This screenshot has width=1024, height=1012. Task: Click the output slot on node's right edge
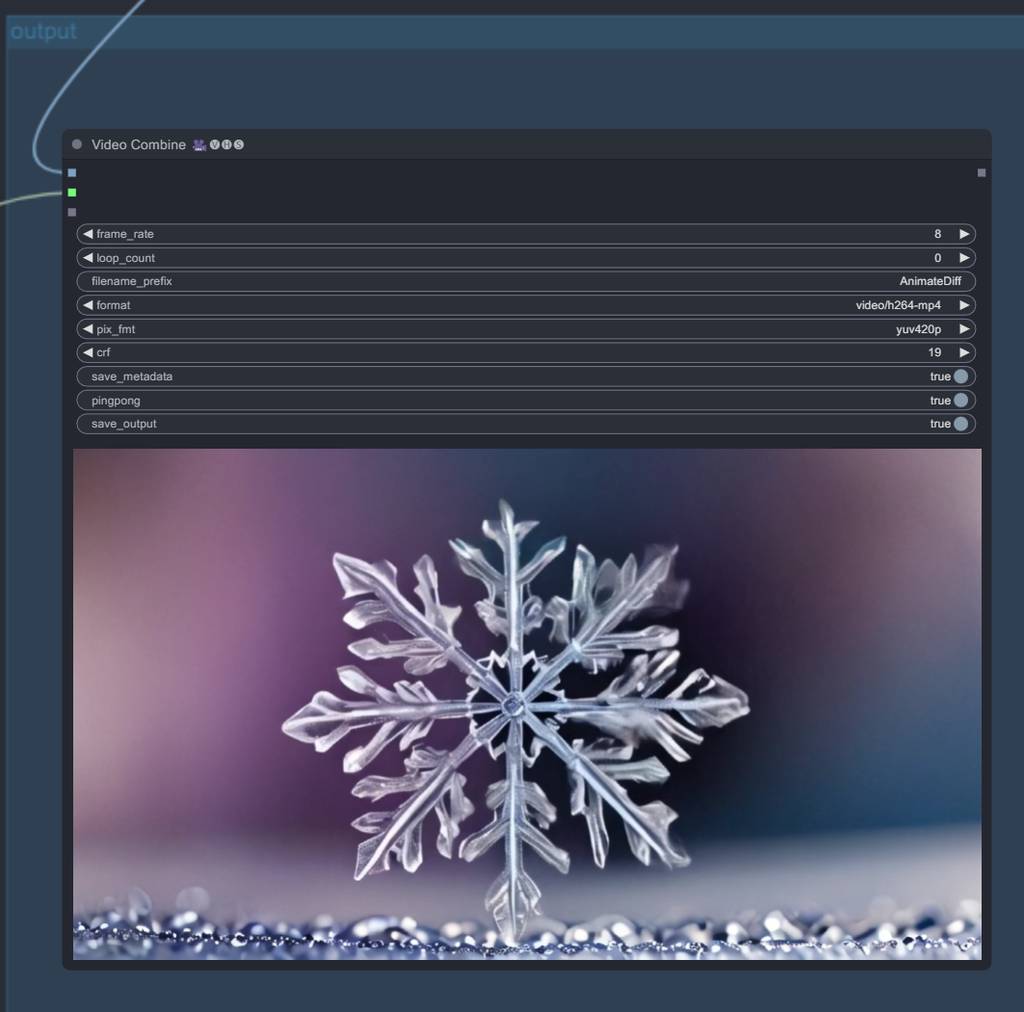click(x=981, y=173)
